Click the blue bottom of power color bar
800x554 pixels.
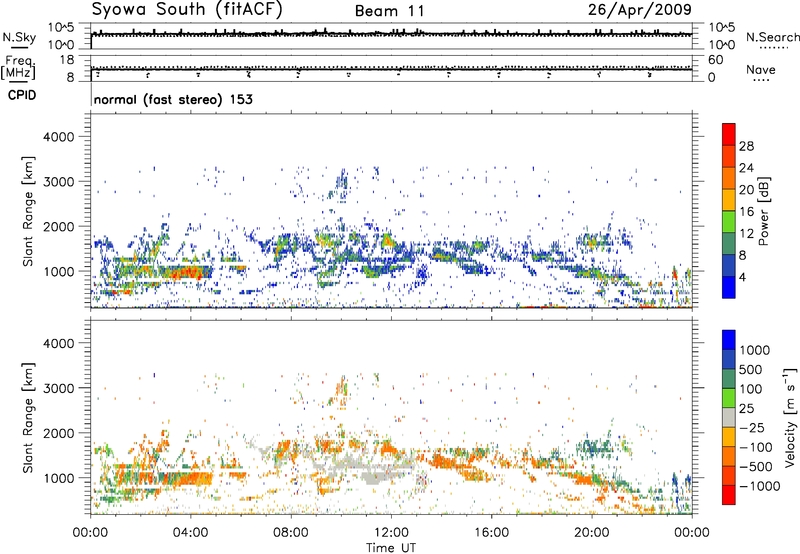[x=729, y=287]
